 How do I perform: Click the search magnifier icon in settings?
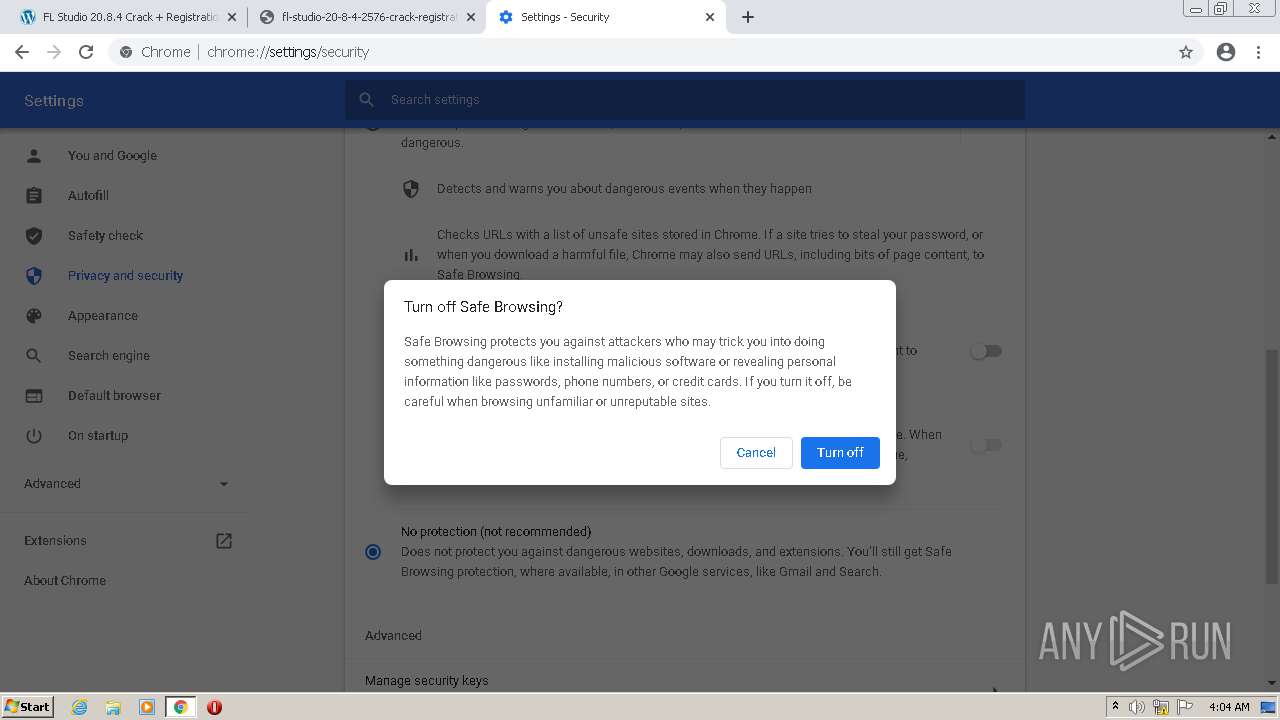[x=367, y=100]
